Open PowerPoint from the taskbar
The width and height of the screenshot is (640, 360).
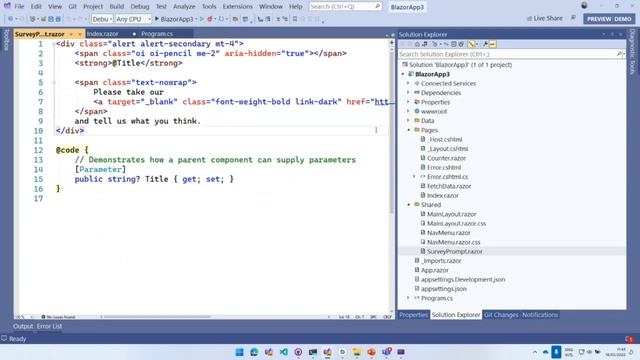pyautogui.click(x=371, y=352)
